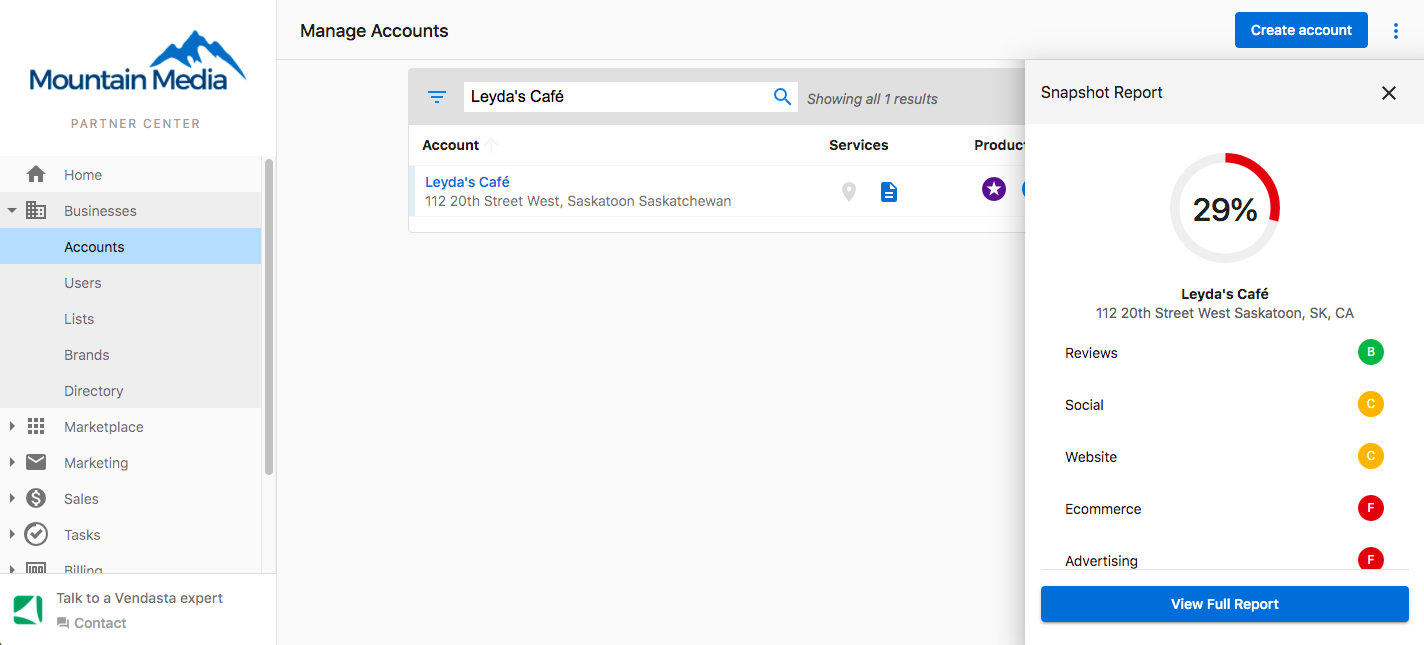Click the Sales dollar icon

click(36, 498)
